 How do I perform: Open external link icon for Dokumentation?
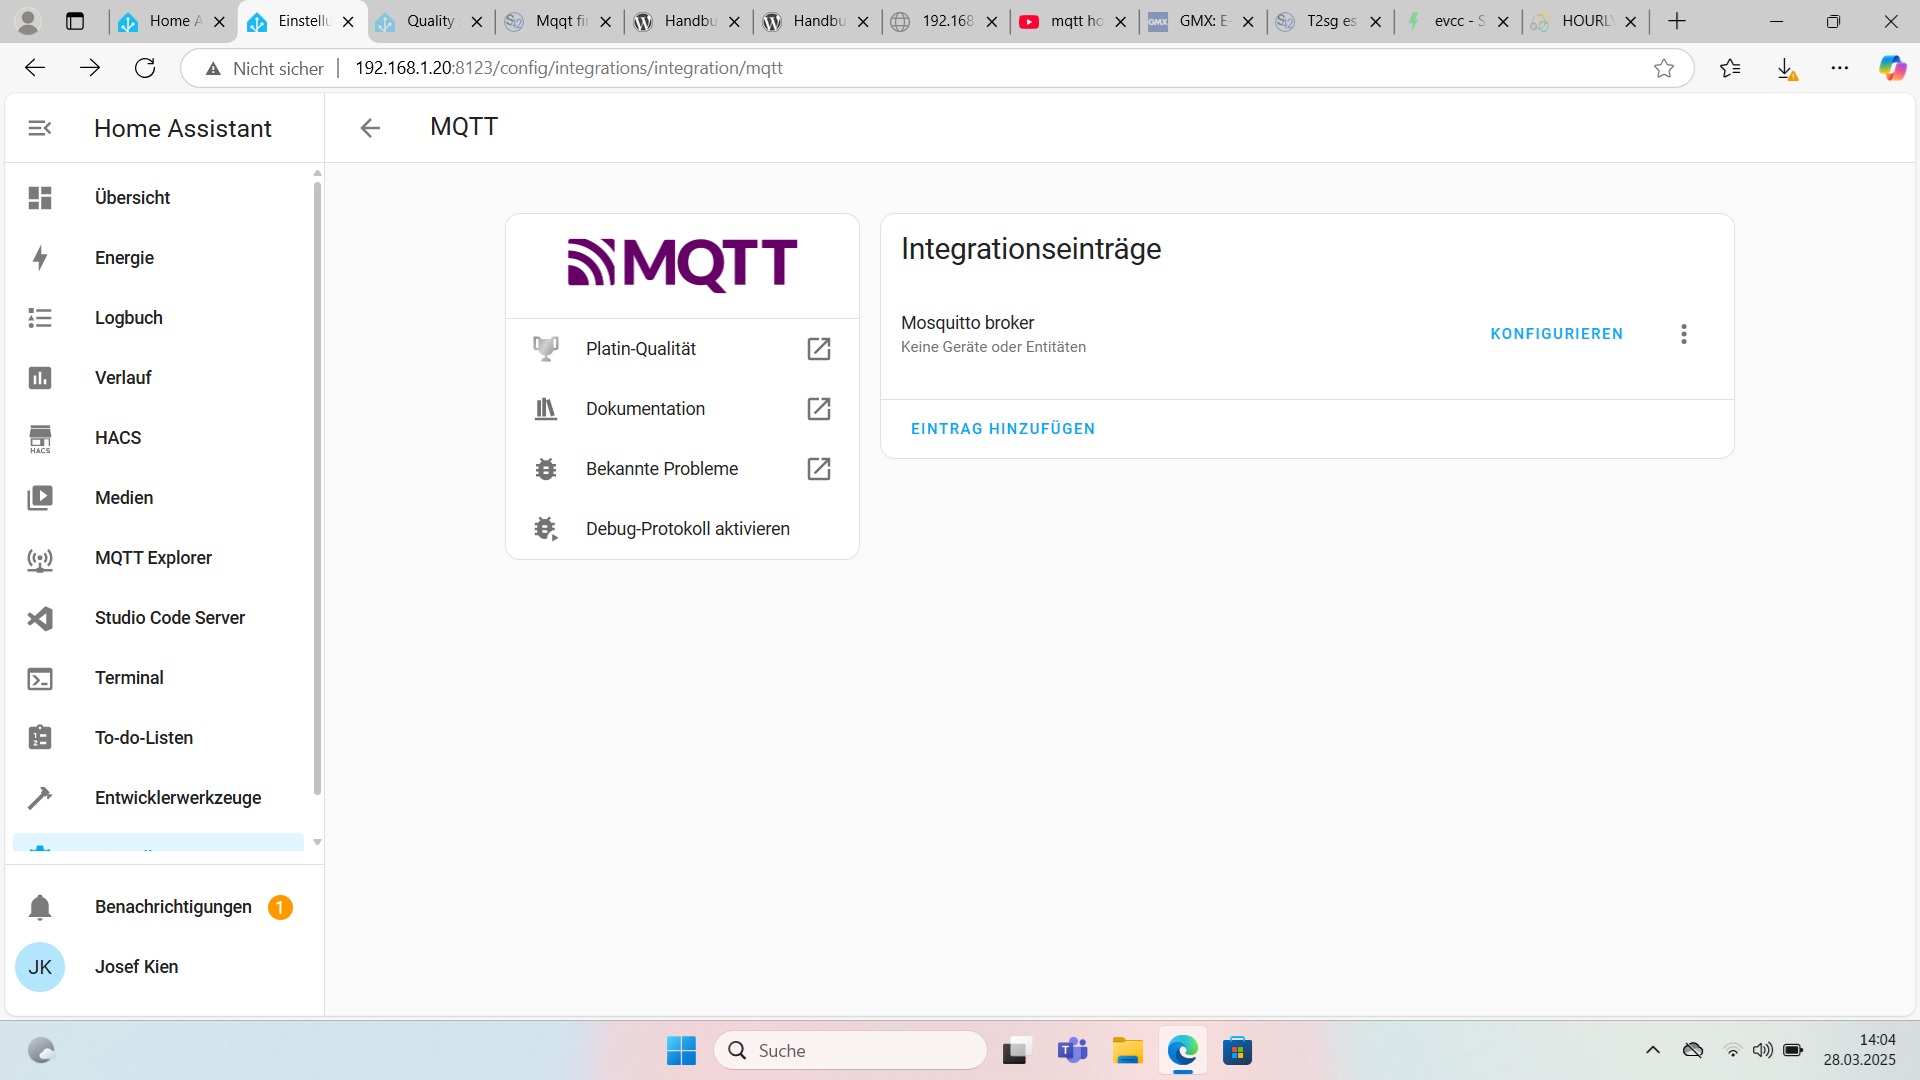(819, 409)
